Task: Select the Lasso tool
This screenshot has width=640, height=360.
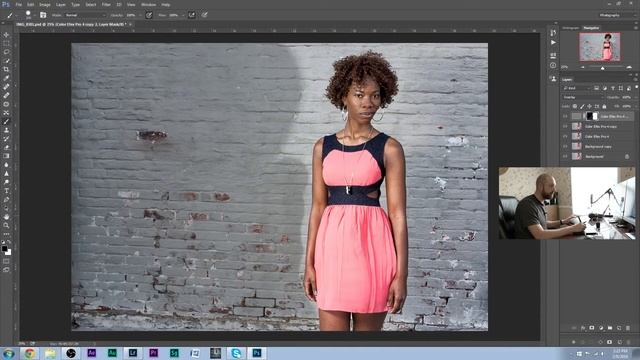Action: (x=6, y=52)
